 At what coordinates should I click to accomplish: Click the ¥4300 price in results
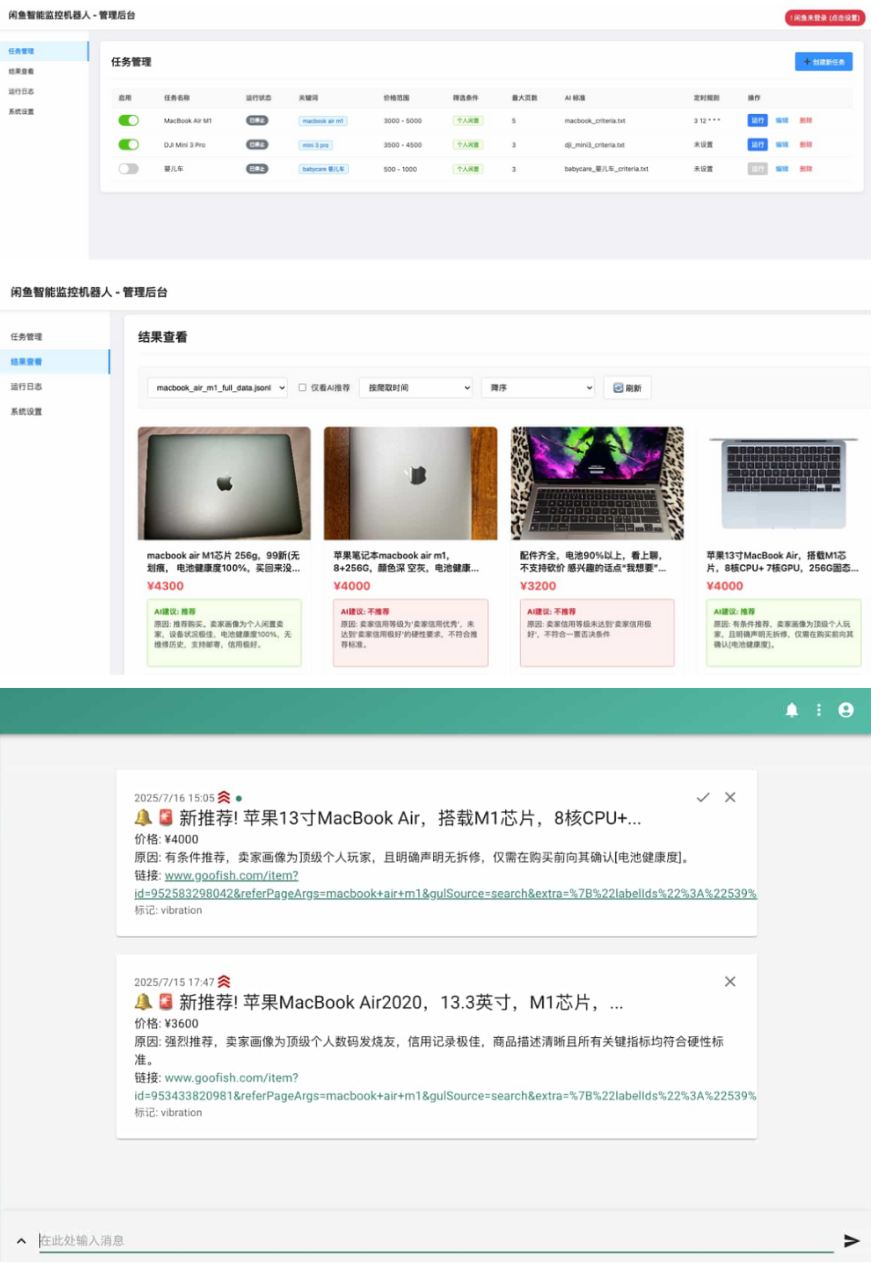[x=165, y=586]
